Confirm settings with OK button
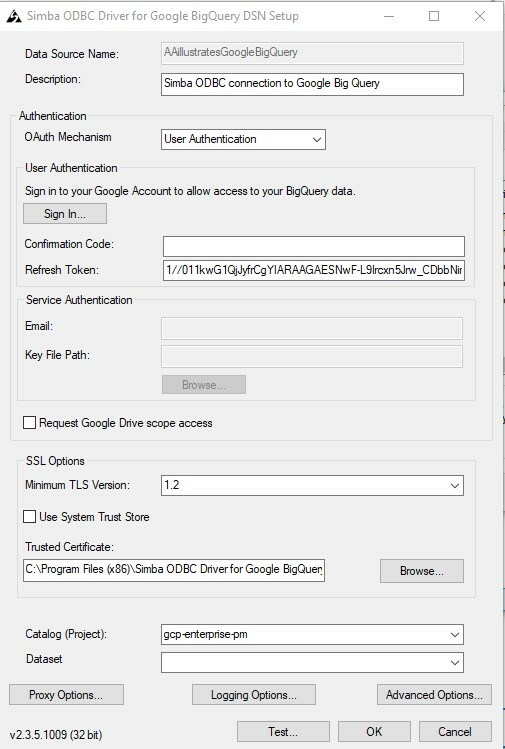This screenshot has width=505, height=749. point(374,731)
